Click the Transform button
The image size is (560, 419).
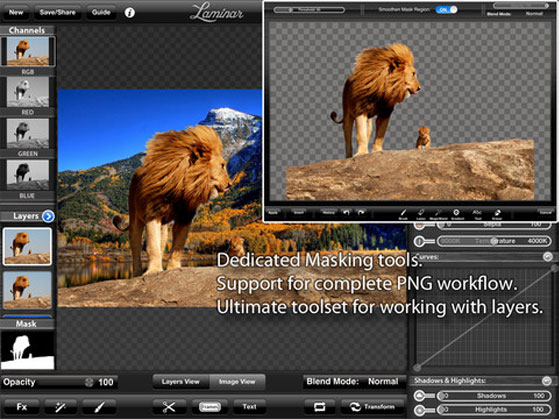click(x=373, y=406)
